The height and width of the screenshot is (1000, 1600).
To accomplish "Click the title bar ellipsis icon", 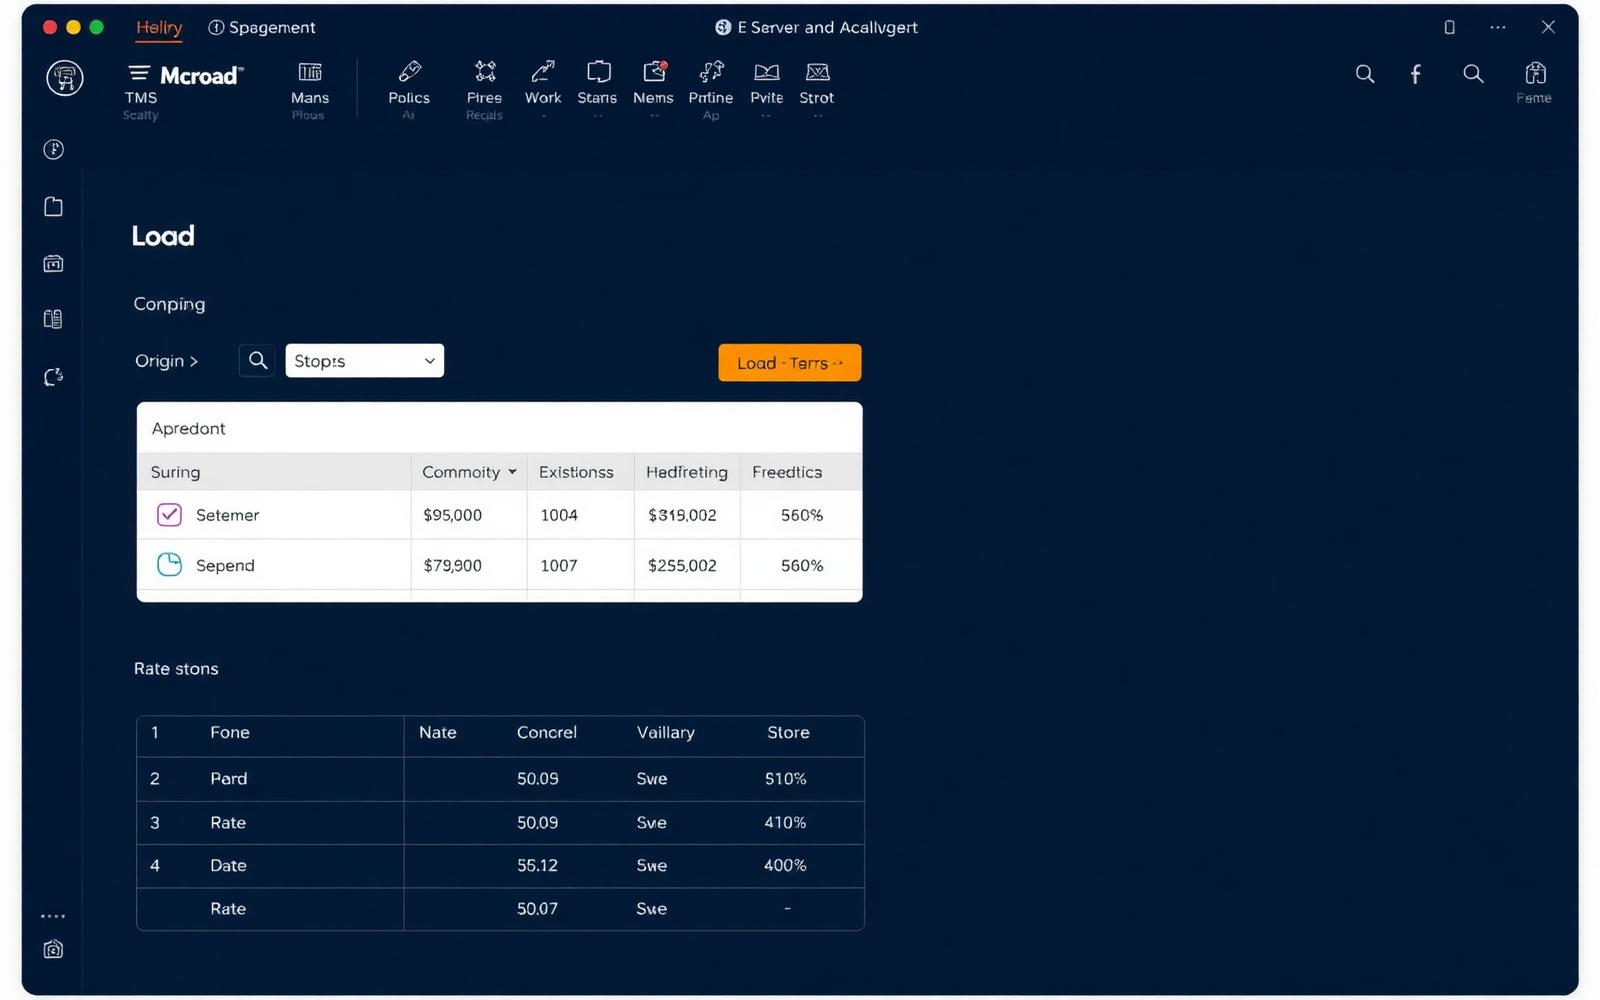I will (1497, 27).
